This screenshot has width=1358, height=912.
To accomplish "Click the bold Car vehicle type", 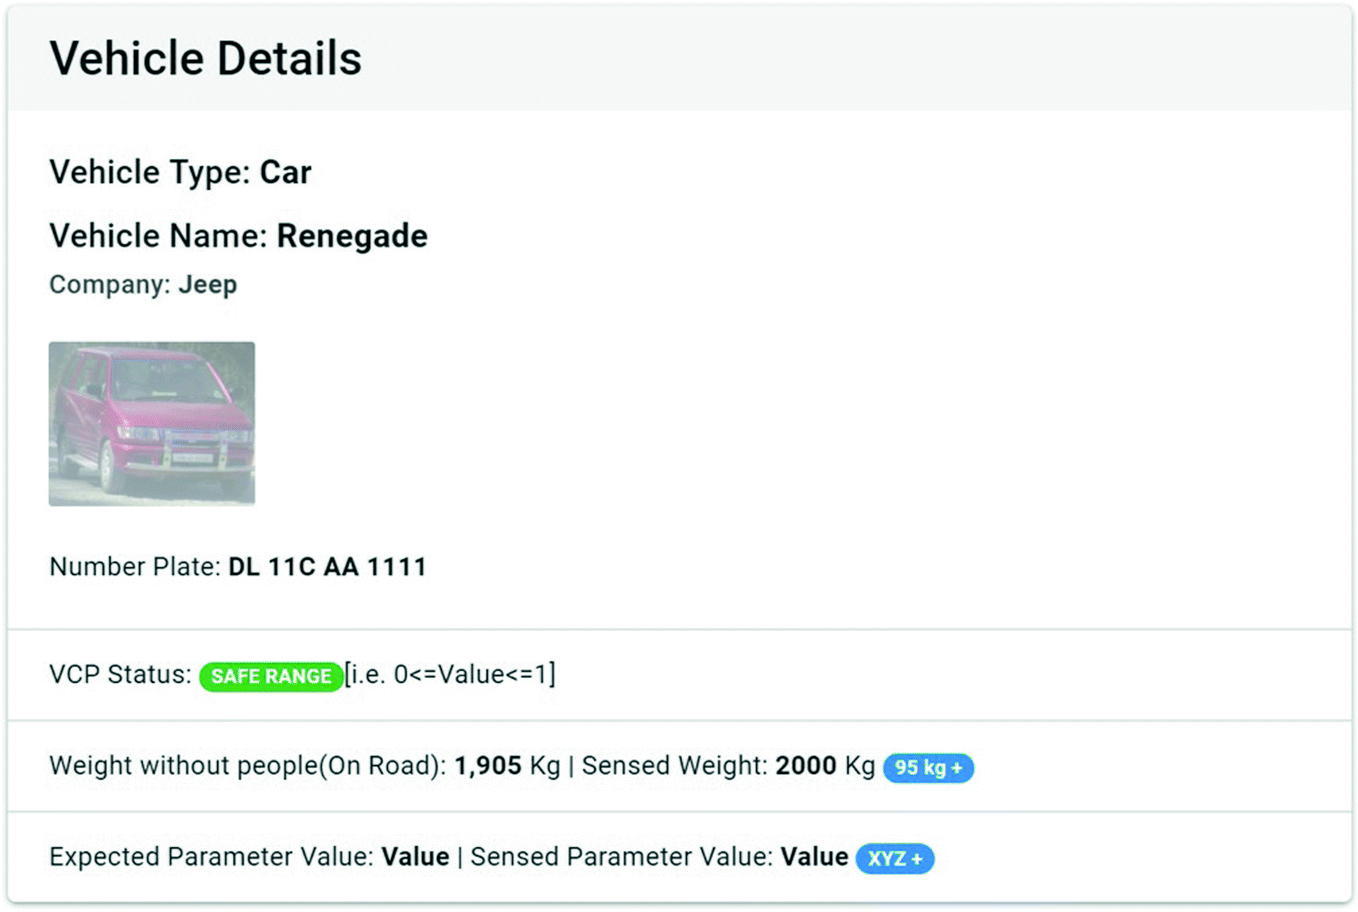I will [x=286, y=172].
